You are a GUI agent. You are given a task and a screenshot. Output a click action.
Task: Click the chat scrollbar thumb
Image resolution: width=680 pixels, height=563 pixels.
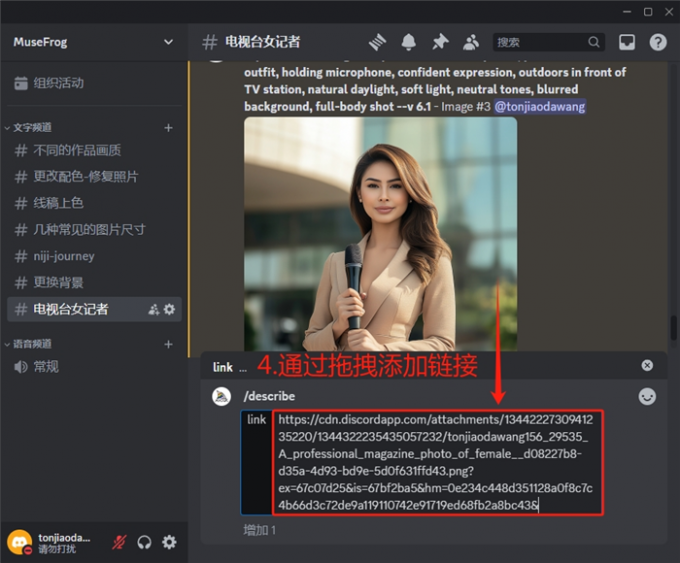tap(673, 328)
